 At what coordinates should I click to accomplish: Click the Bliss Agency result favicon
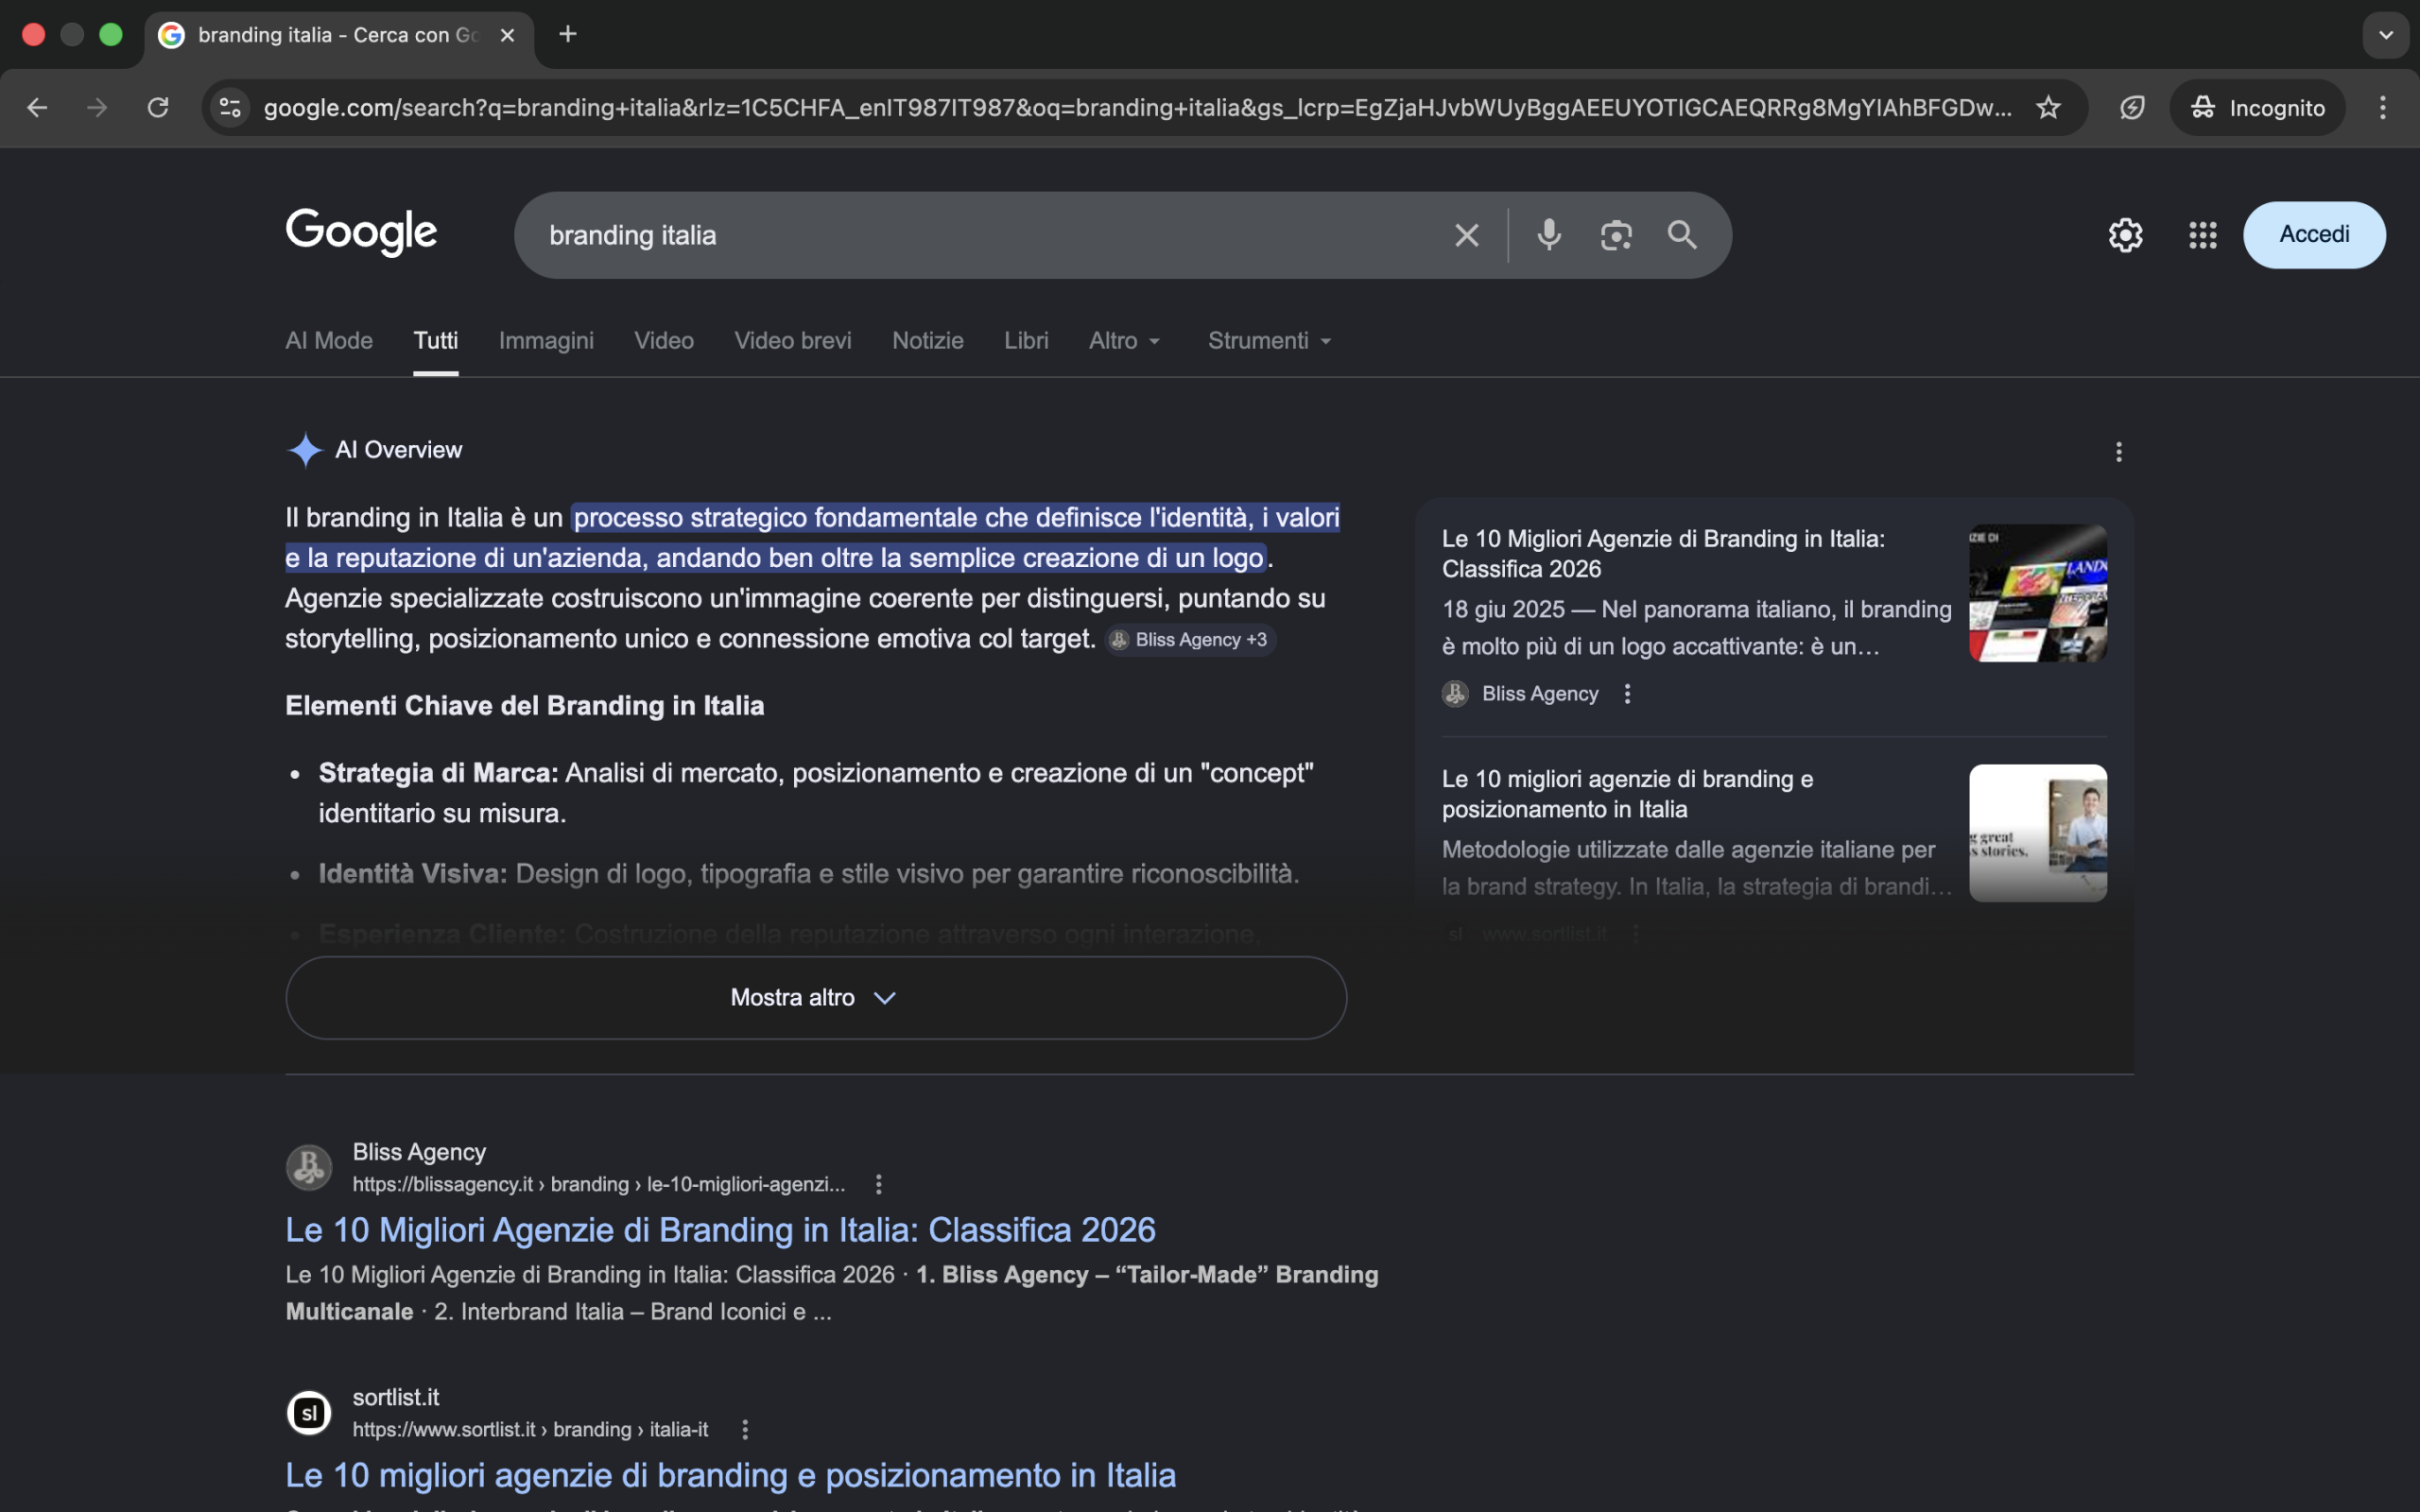pyautogui.click(x=309, y=1167)
